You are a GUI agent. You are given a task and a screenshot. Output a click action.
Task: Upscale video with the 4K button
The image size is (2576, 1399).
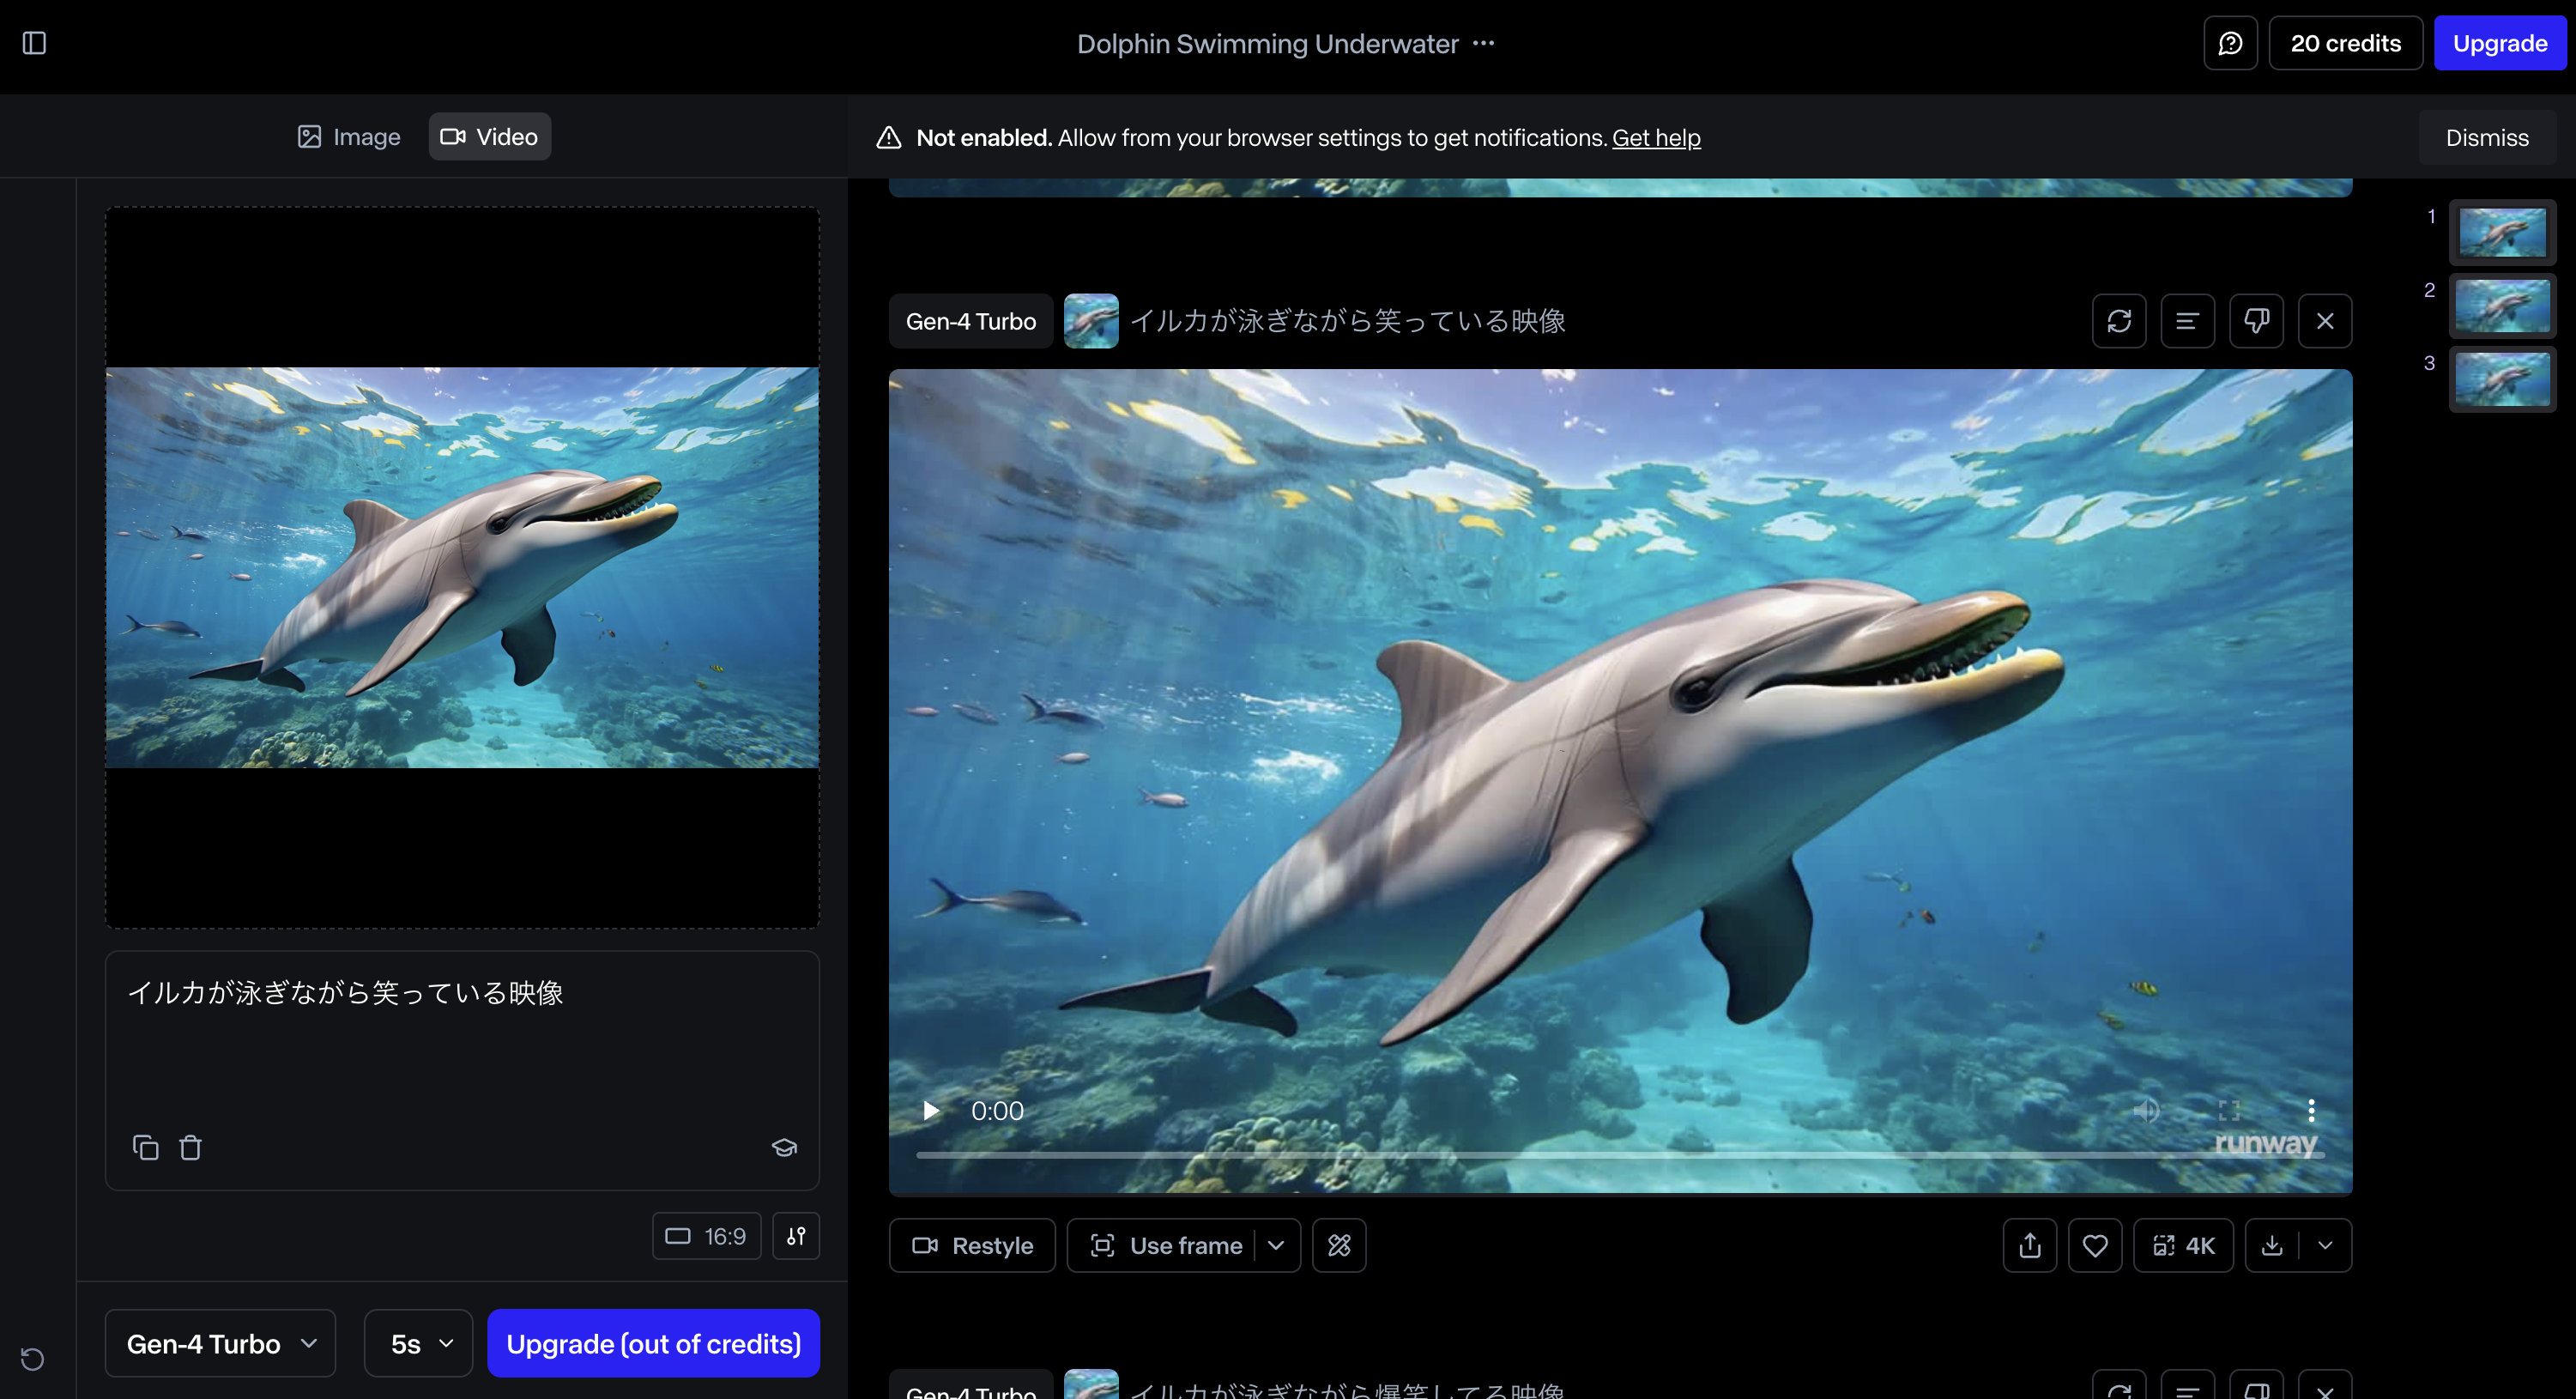click(2183, 1245)
